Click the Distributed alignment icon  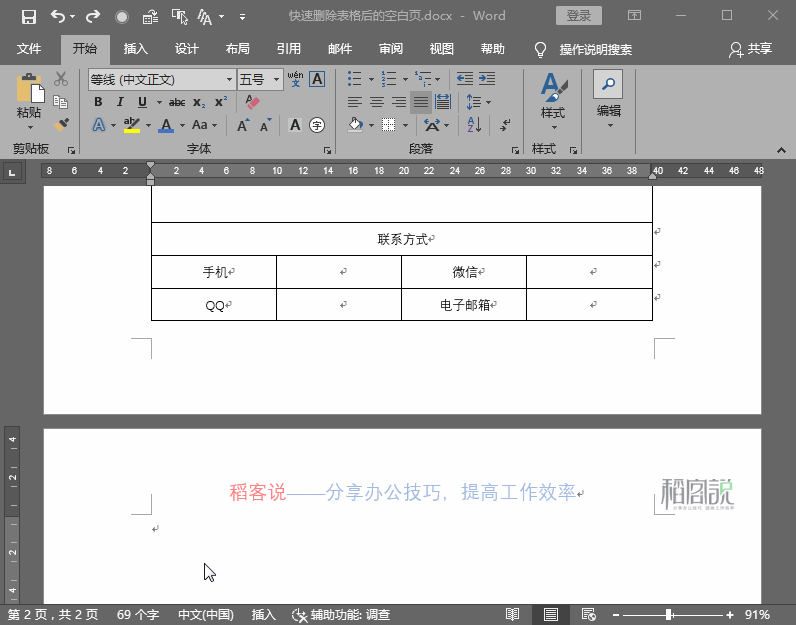click(x=443, y=102)
